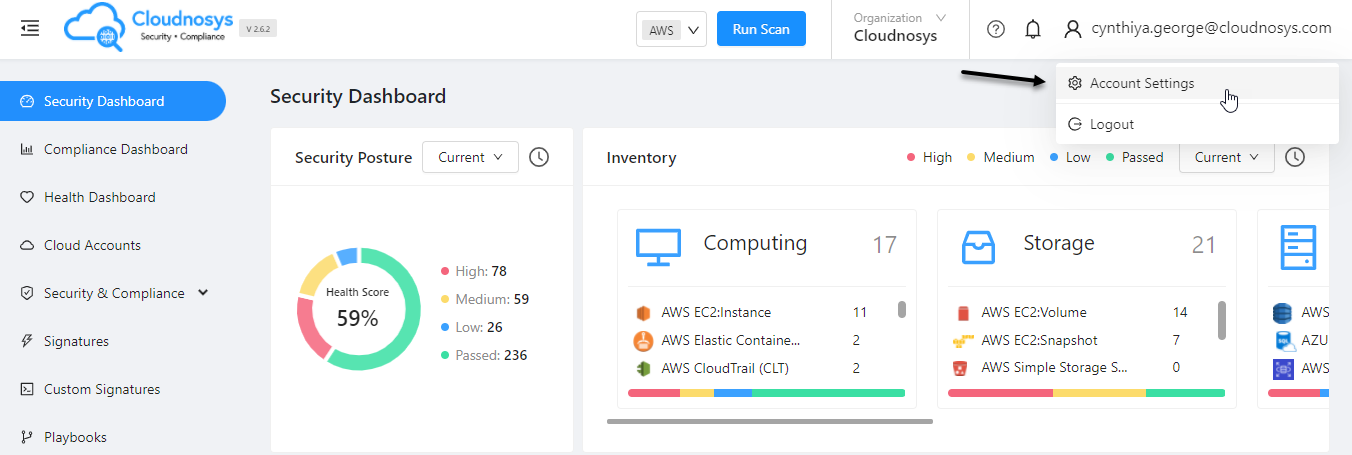Open the notifications bell

(1033, 29)
